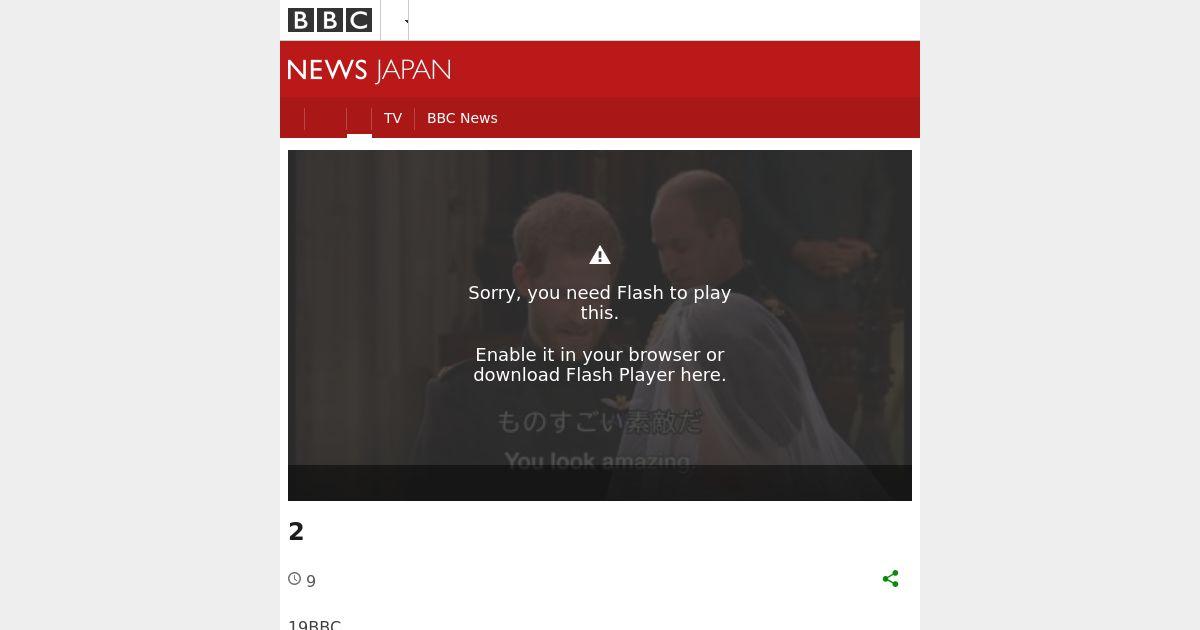Select the active tab with the white underline
This screenshot has height=630, width=1200.
(359, 119)
